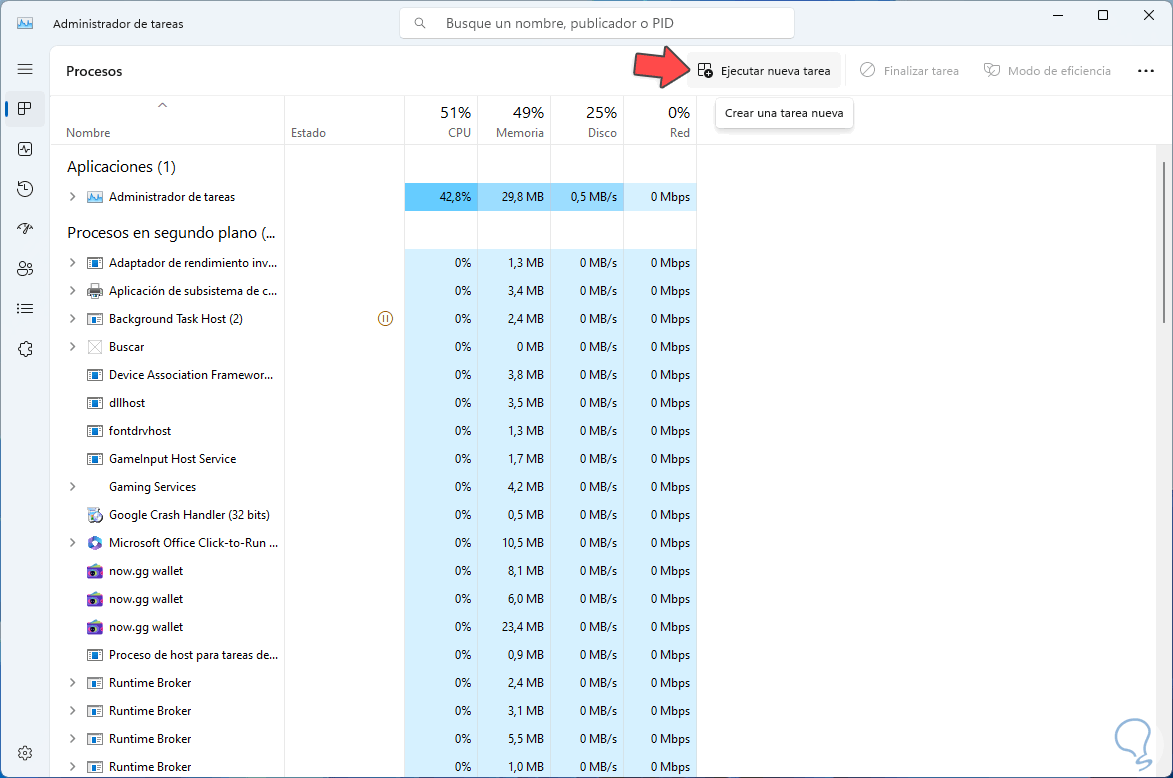This screenshot has width=1173, height=778.
Task: Click the Proceso de host para tareas icon
Action: (95, 655)
